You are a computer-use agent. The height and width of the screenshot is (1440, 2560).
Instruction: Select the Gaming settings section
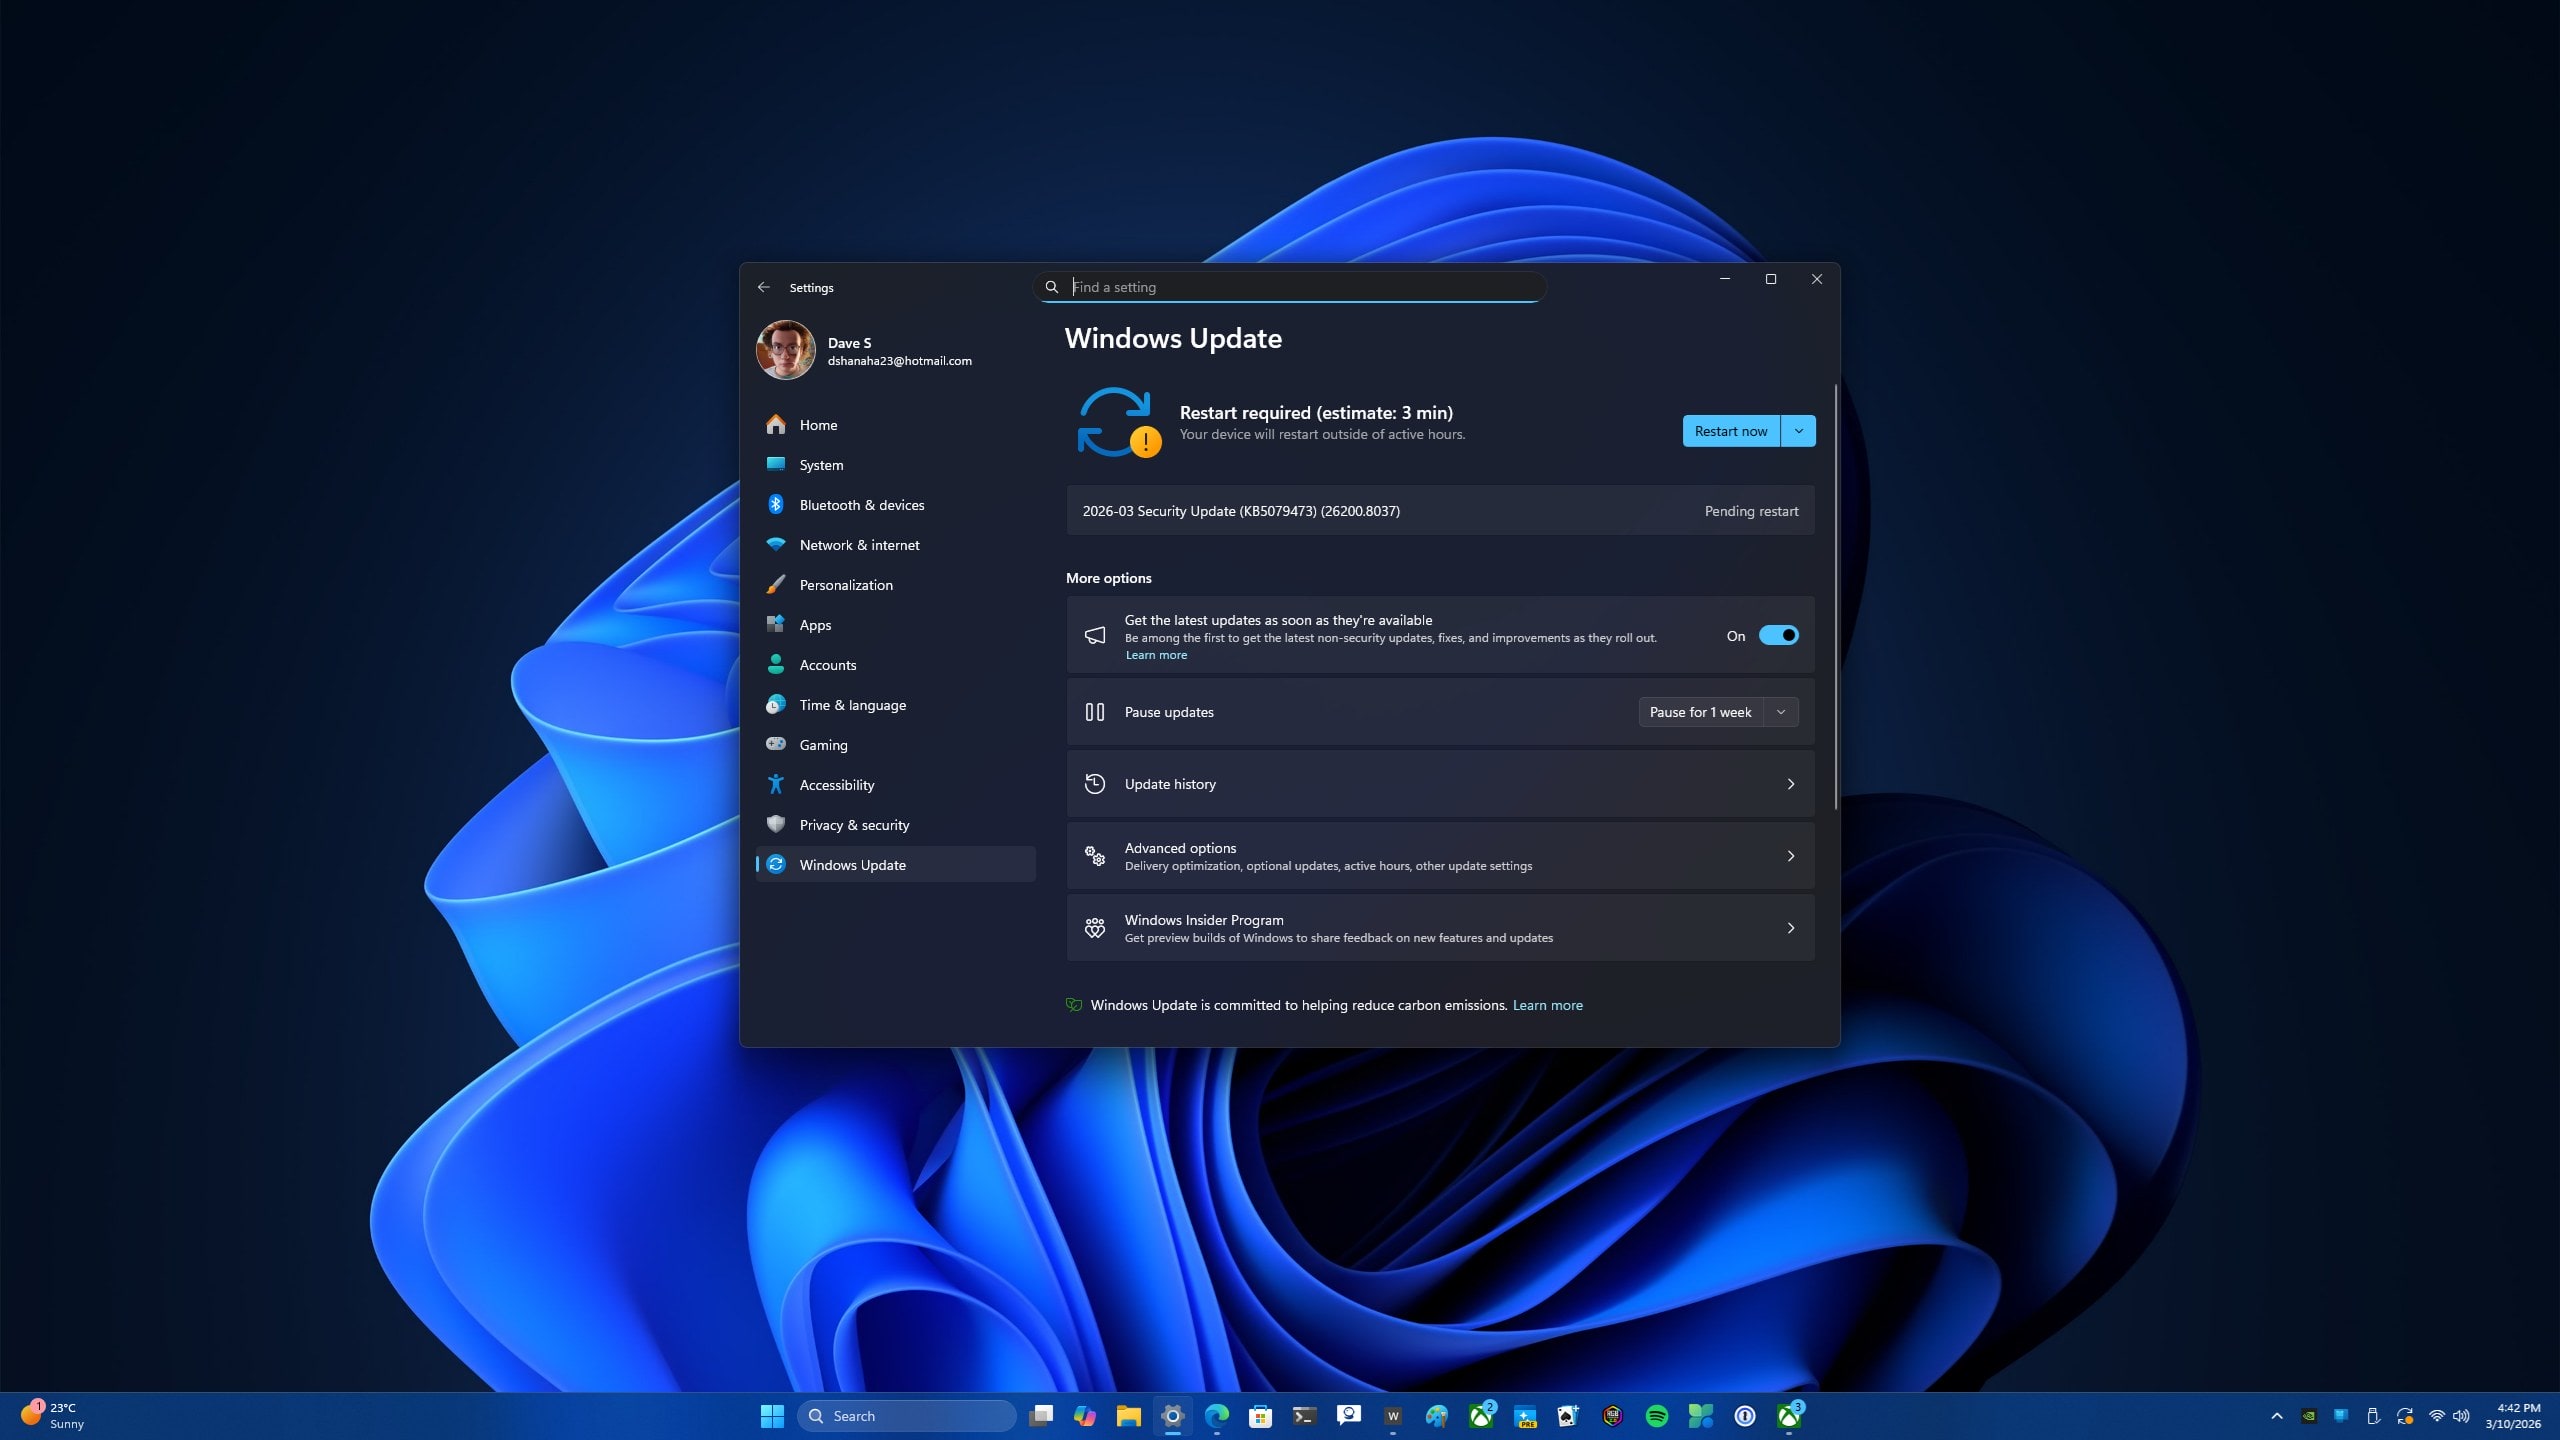[821, 744]
